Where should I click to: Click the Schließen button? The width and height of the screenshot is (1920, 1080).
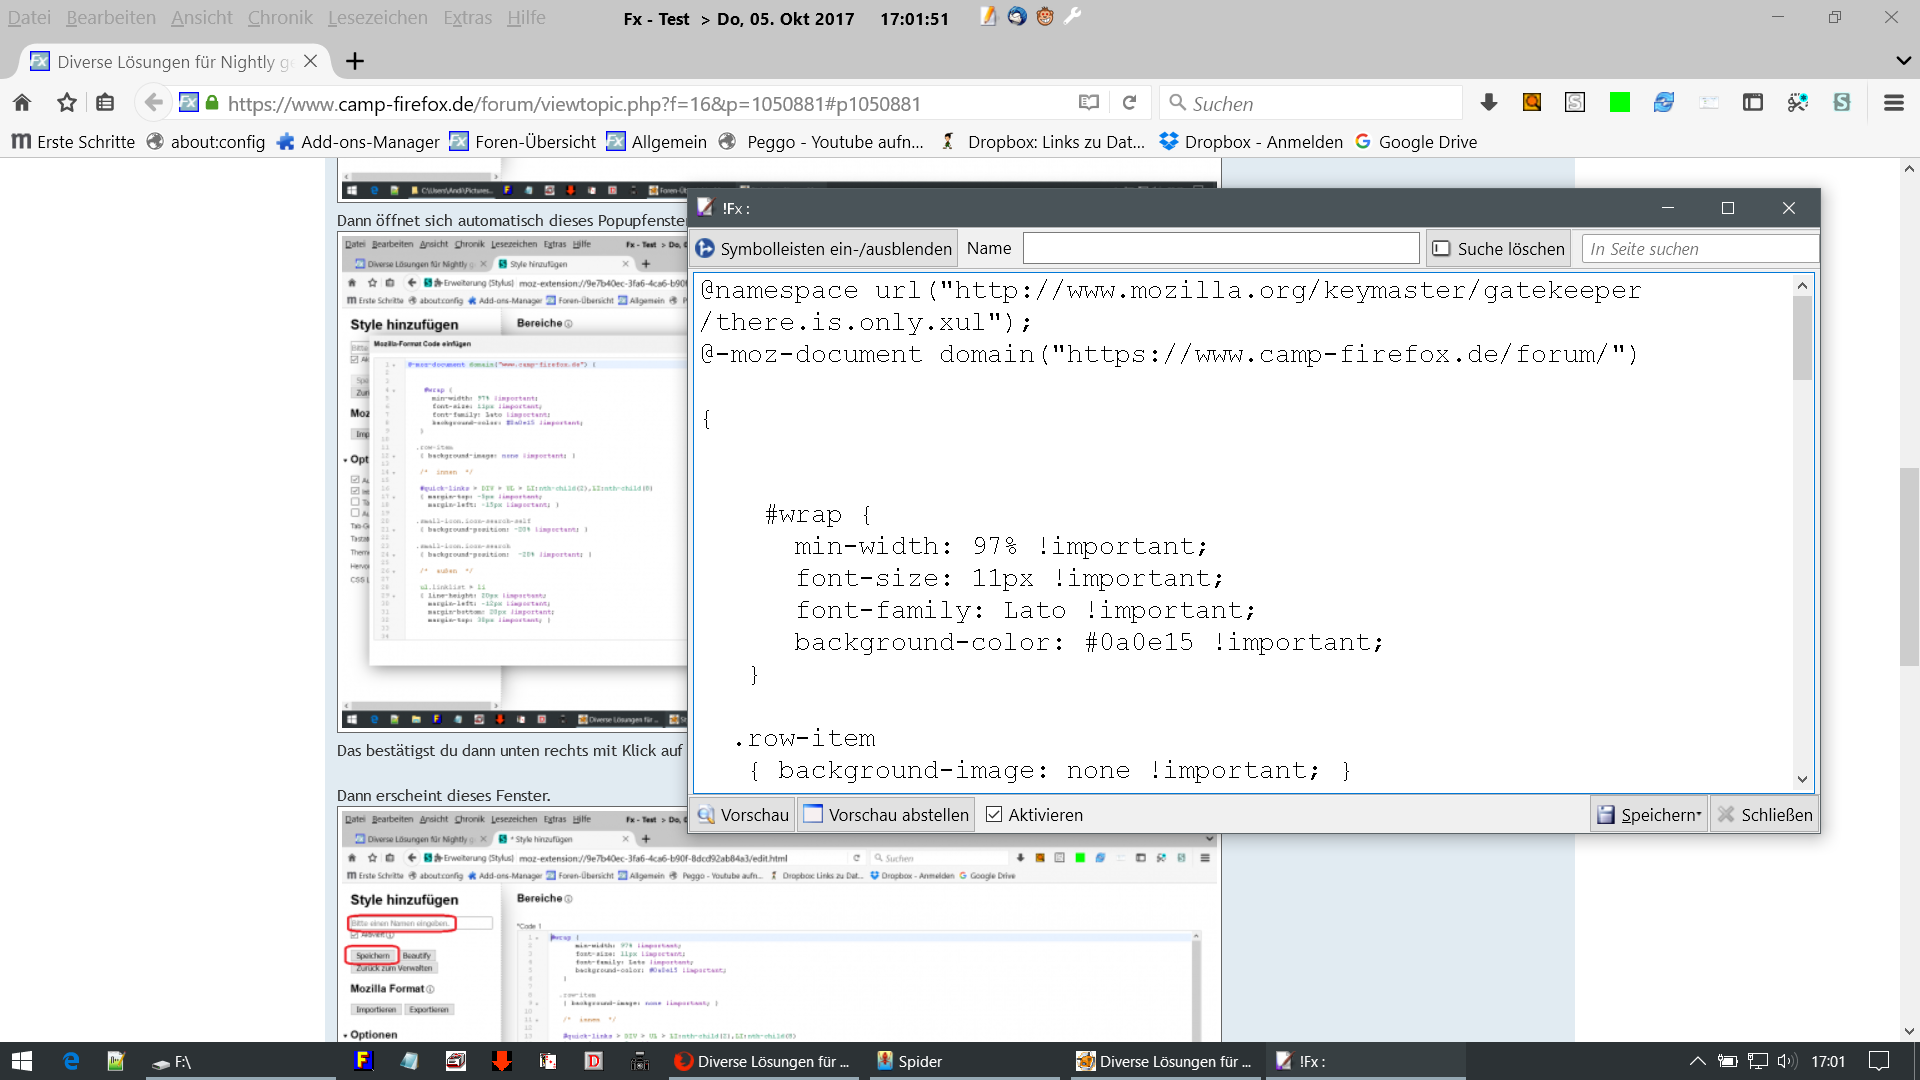coord(1765,815)
